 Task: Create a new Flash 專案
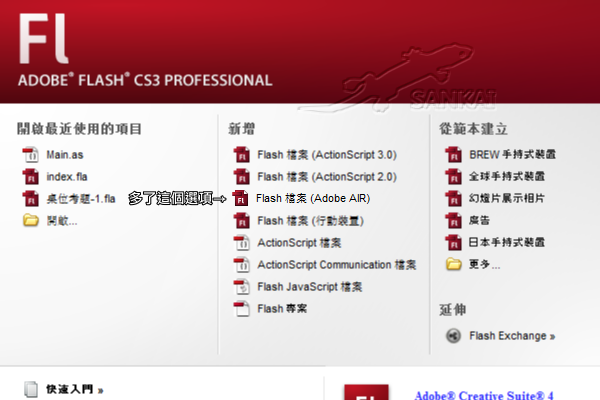click(x=282, y=309)
